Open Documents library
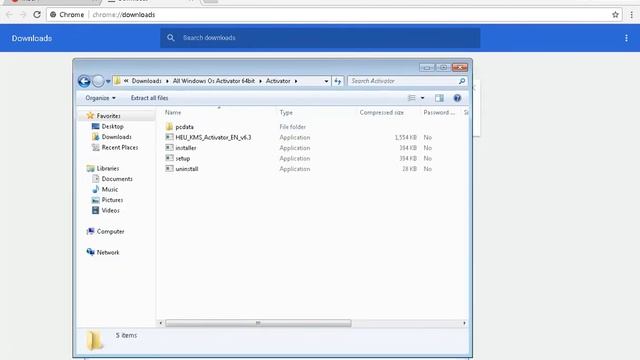 (117, 179)
